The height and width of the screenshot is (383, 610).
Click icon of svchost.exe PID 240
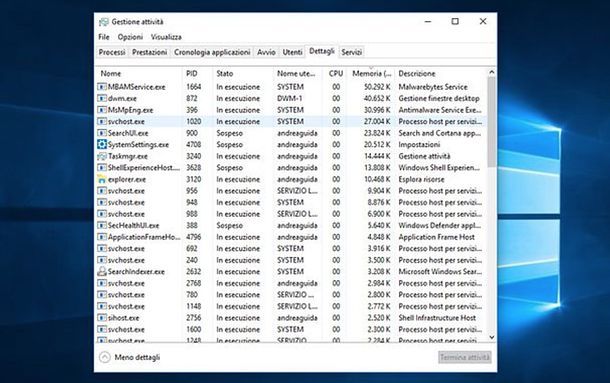(102, 260)
